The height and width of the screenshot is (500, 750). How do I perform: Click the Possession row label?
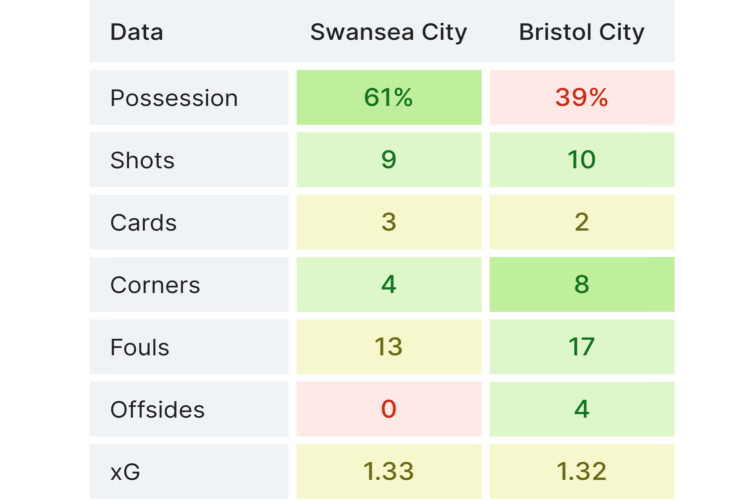pyautogui.click(x=174, y=98)
